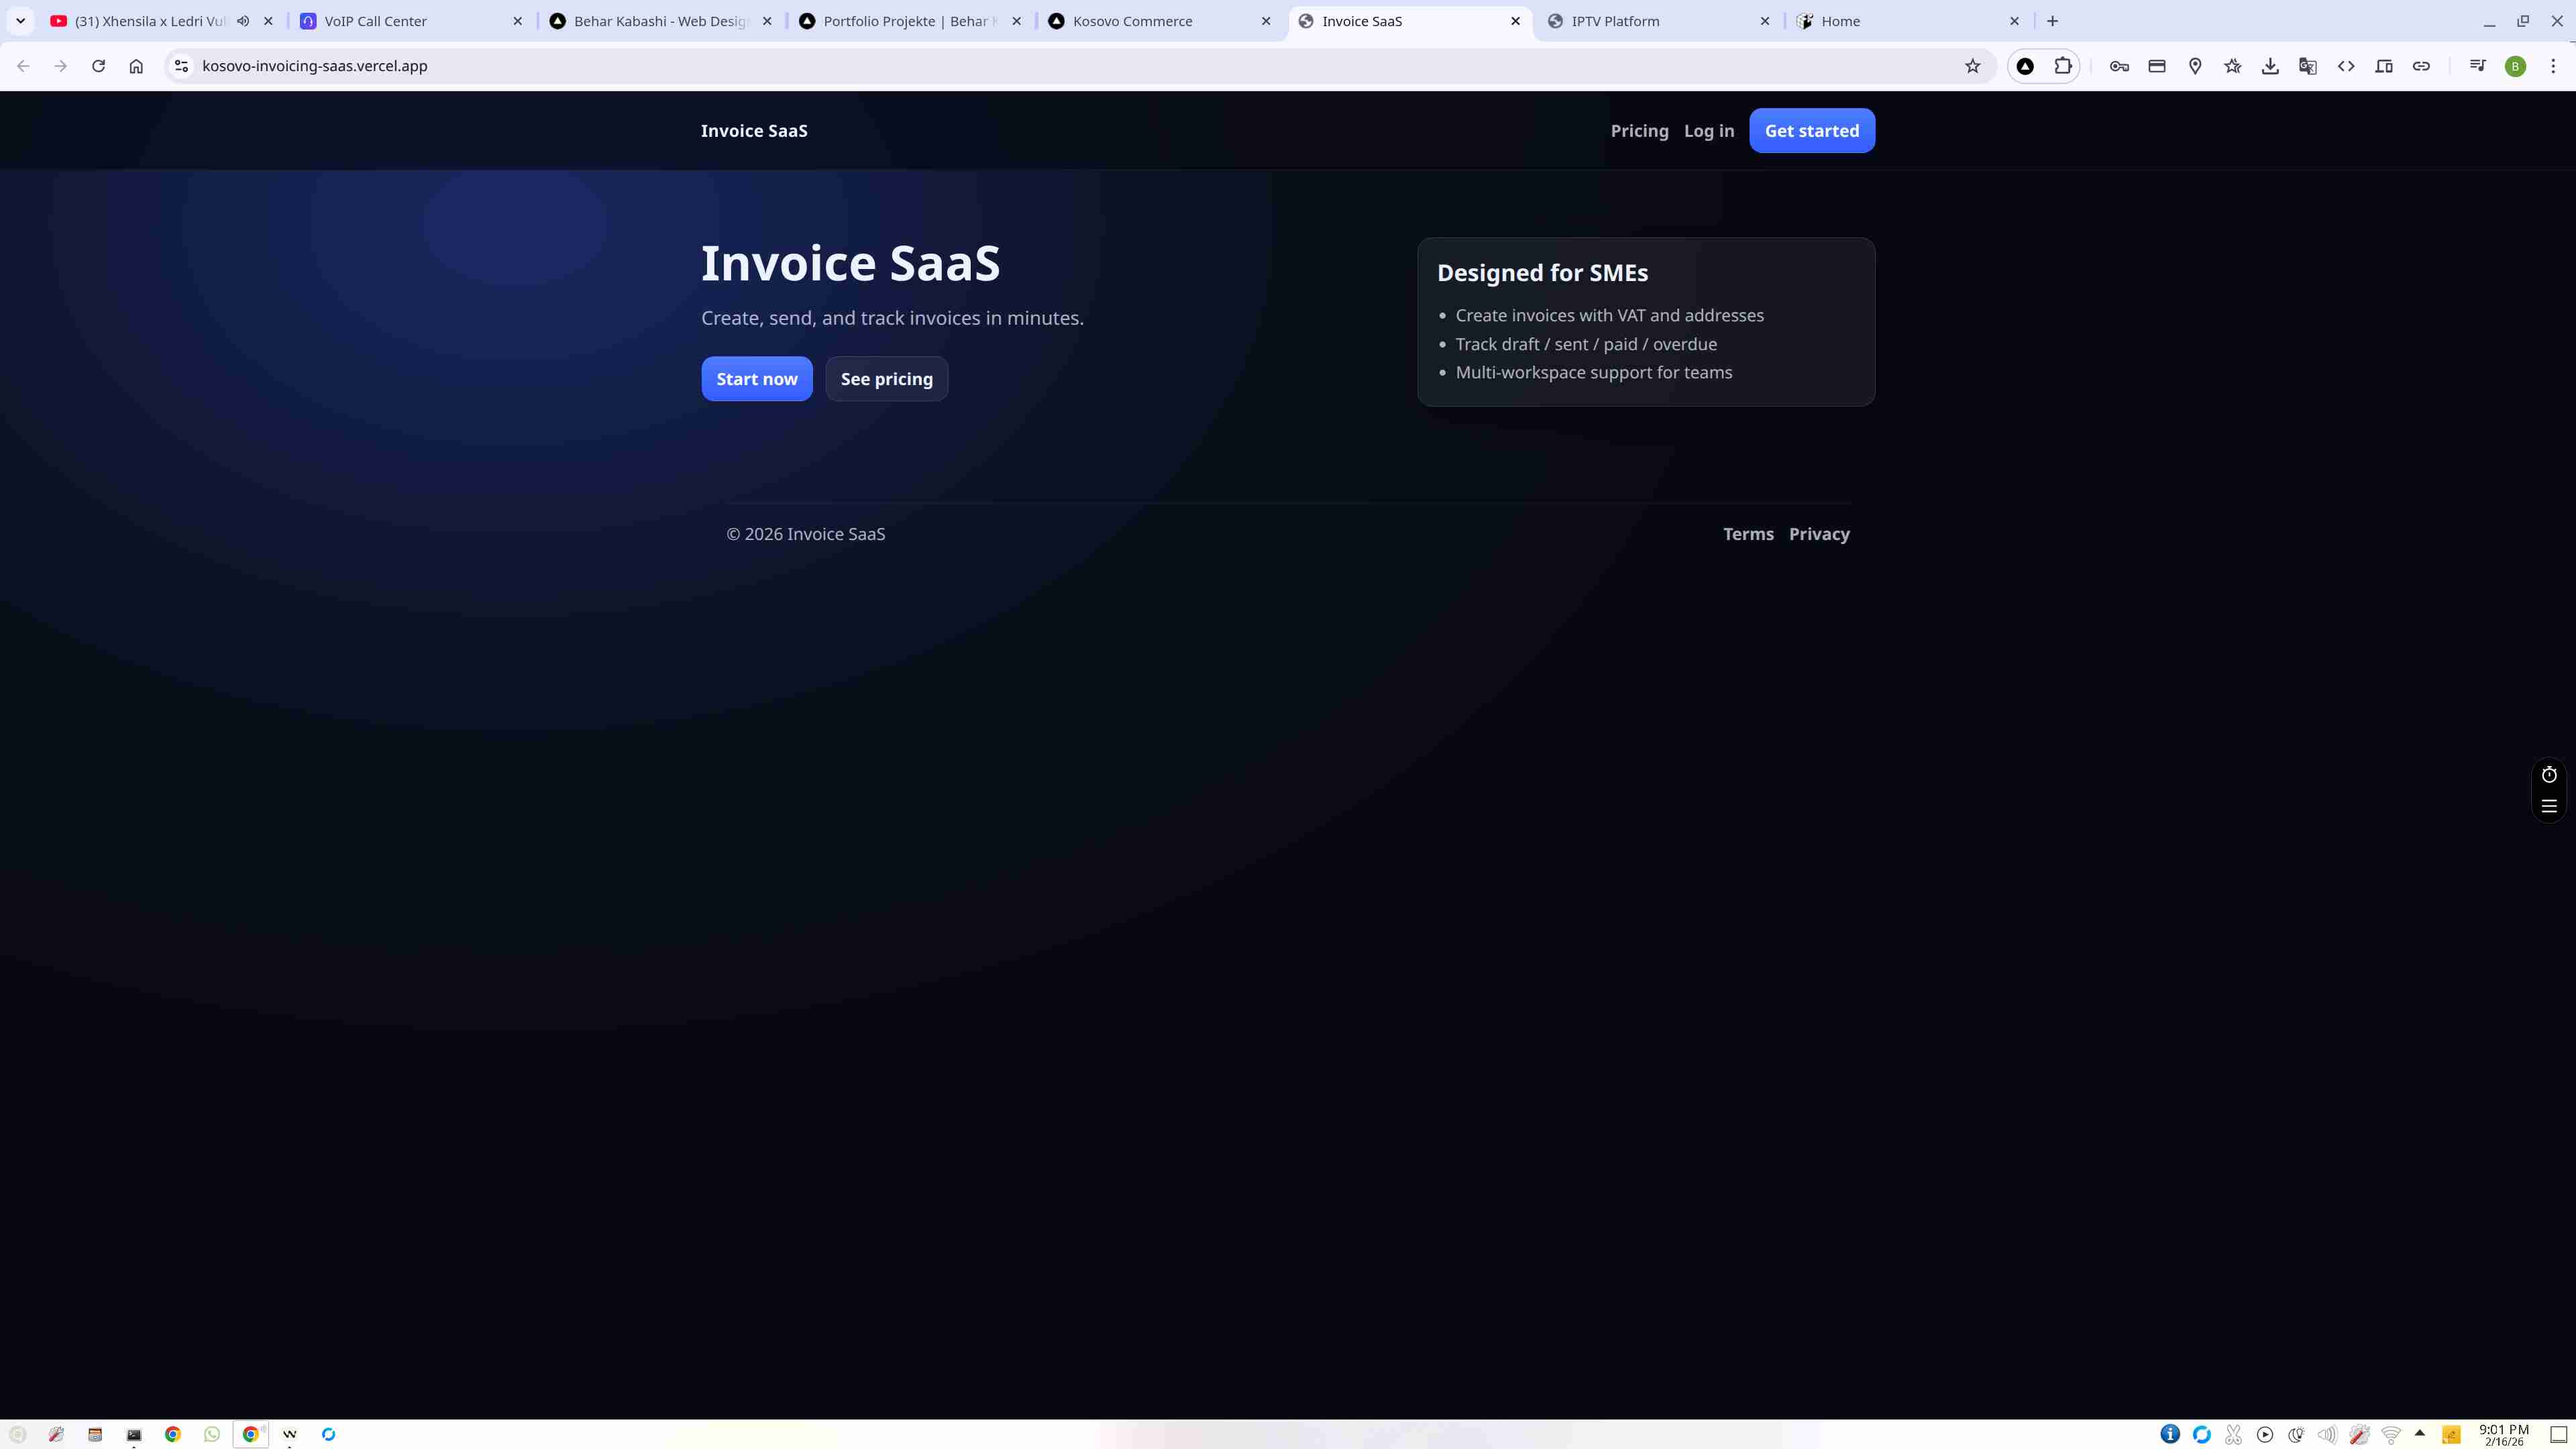Bookmark this page with the star icon
The image size is (2576, 1449).
click(x=1972, y=66)
